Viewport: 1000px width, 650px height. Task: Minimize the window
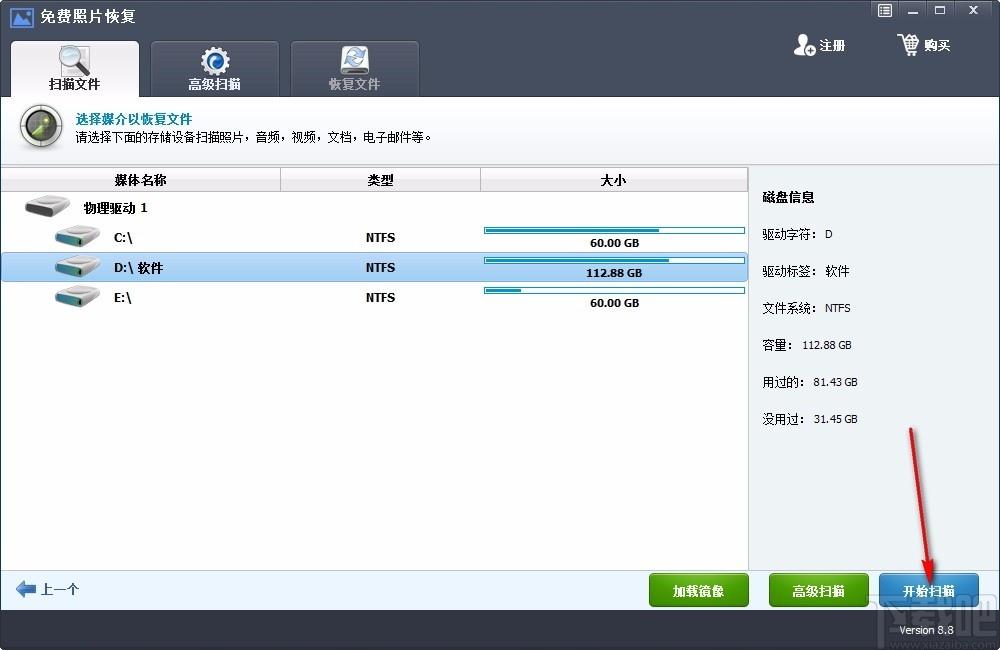tap(913, 10)
